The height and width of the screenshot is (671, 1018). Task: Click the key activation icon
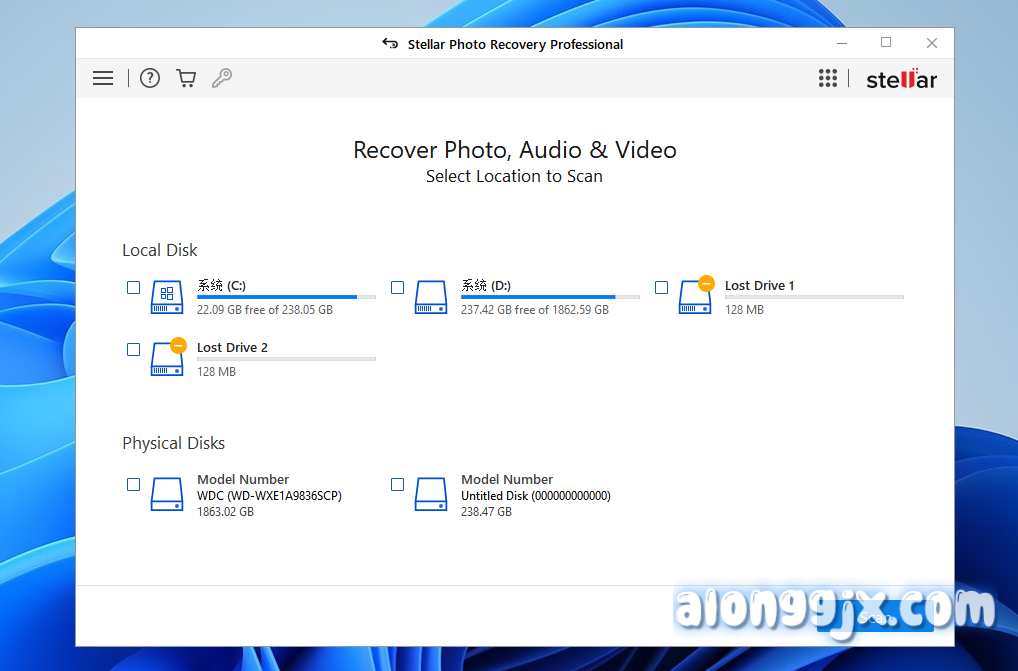click(x=222, y=78)
